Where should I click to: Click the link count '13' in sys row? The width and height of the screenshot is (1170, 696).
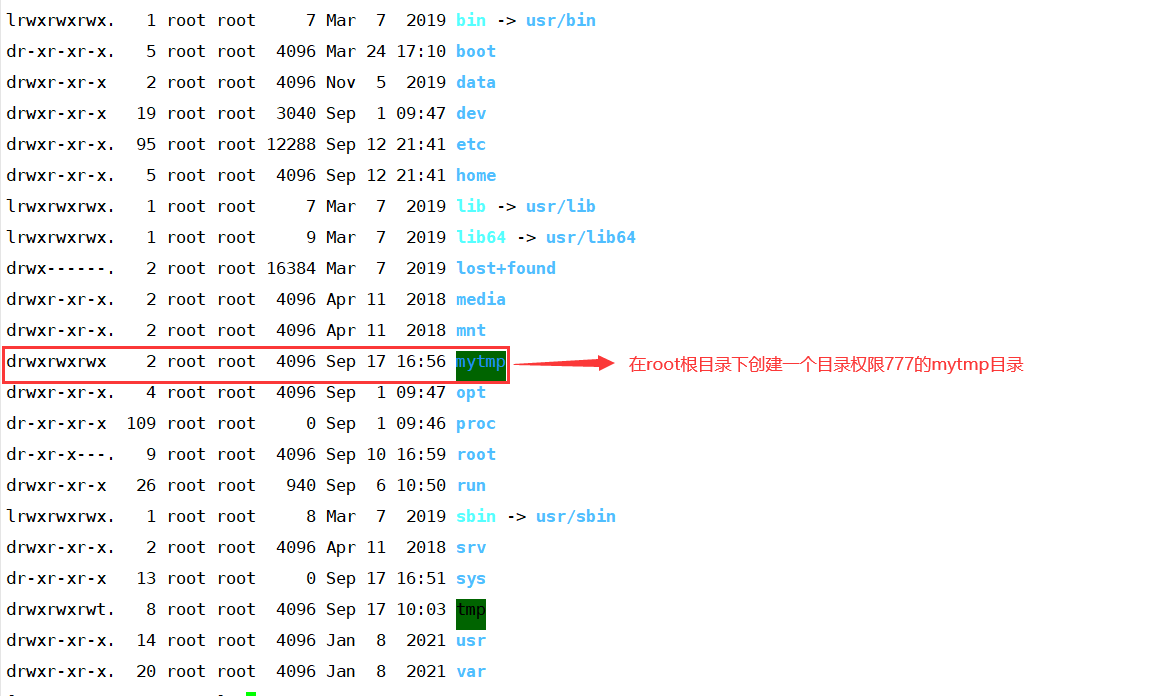tap(146, 578)
